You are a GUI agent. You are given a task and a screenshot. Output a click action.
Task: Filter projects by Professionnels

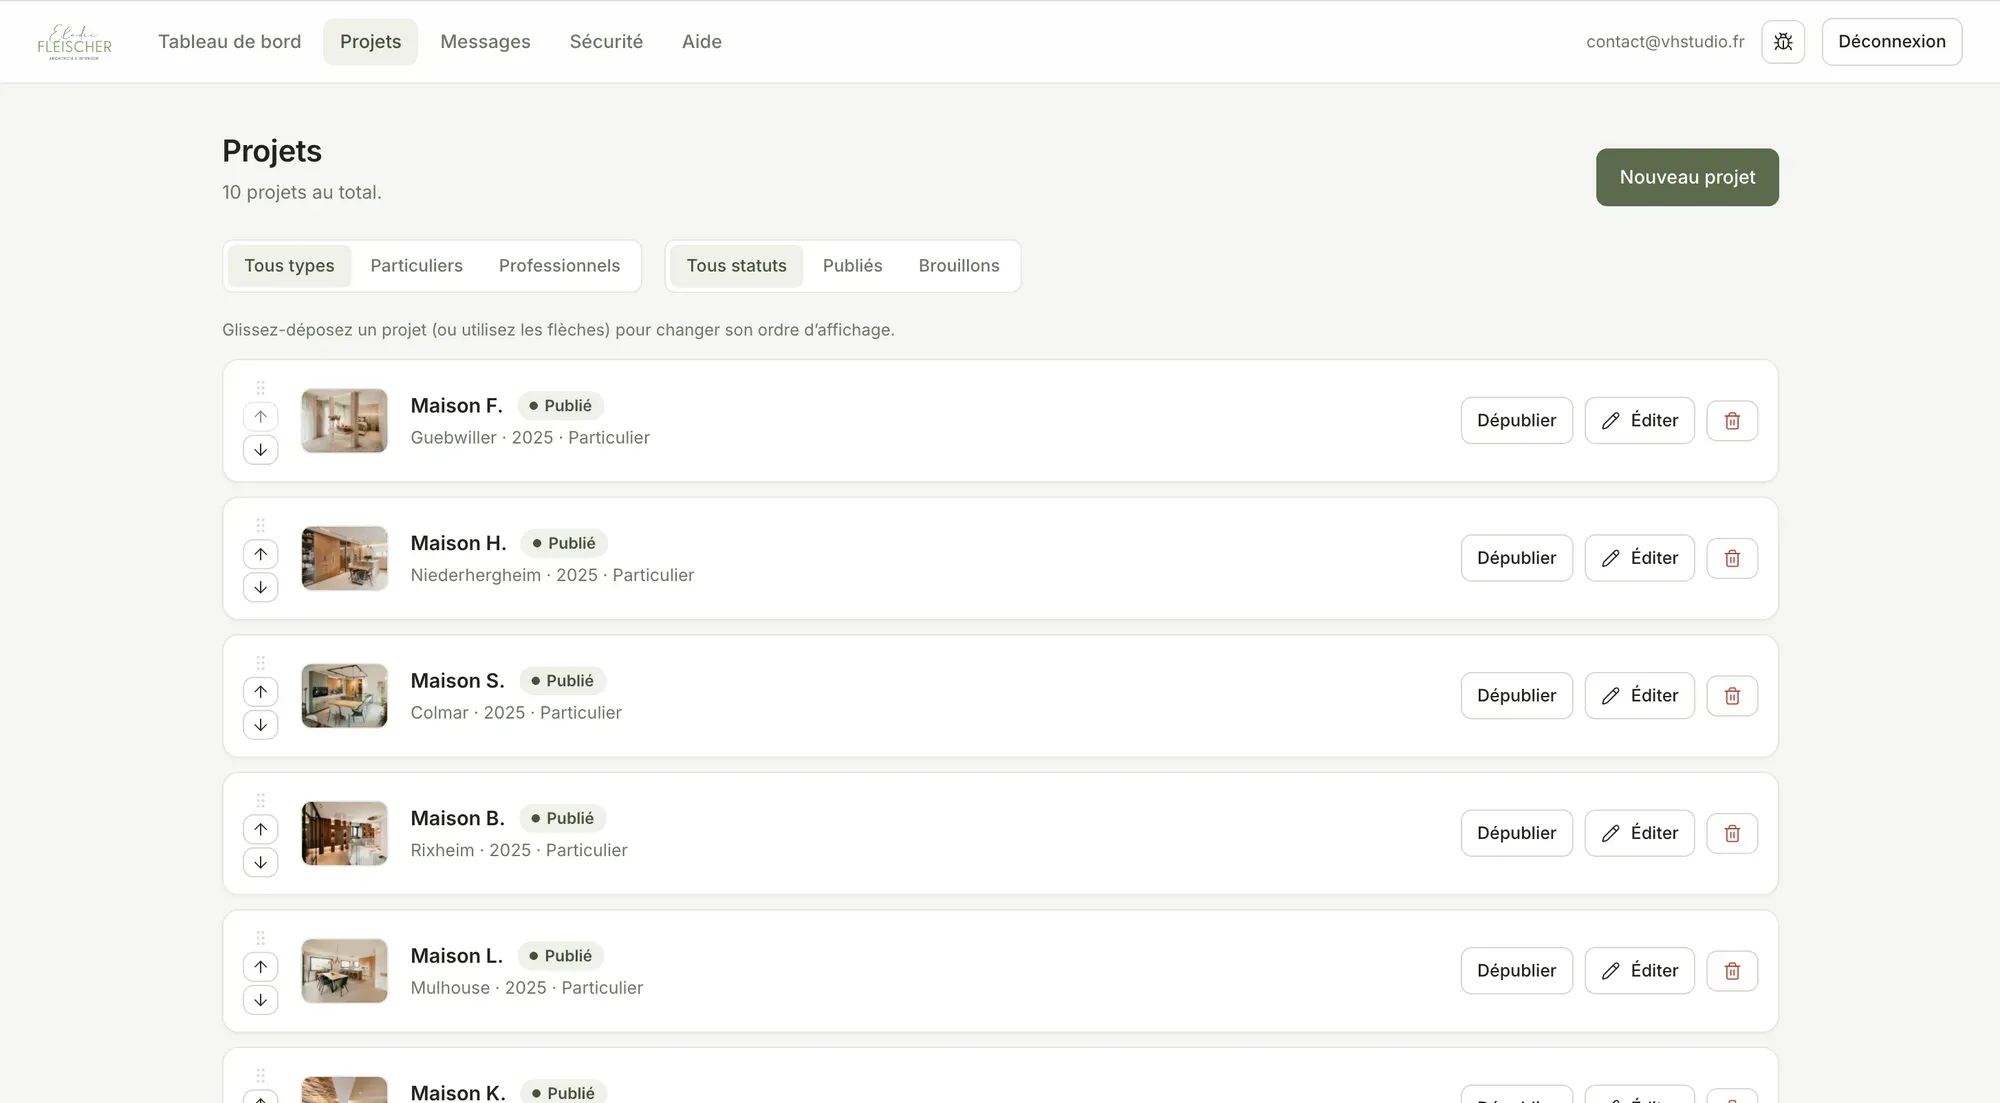(x=559, y=266)
